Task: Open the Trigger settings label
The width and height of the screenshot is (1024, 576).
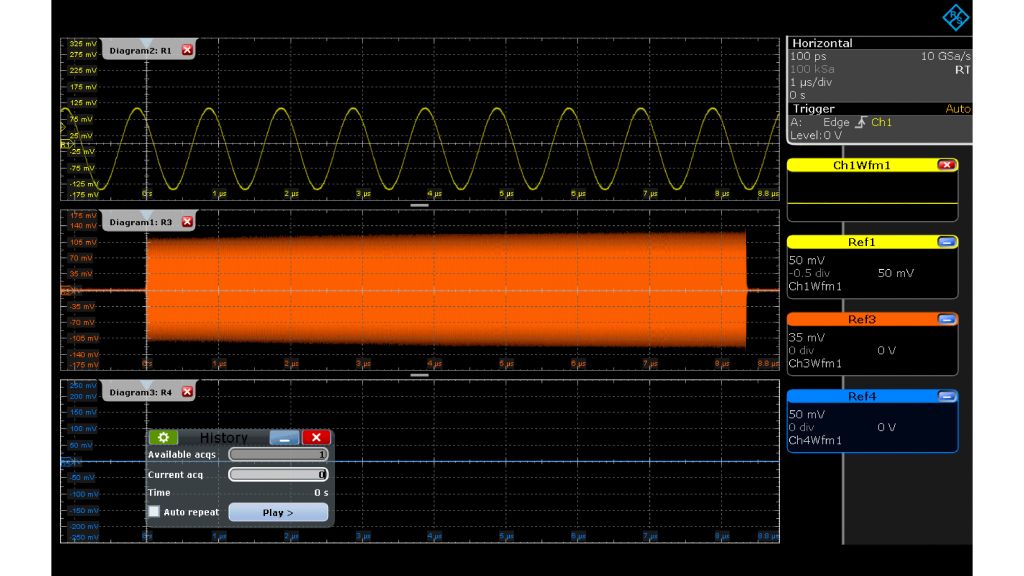Action: [x=814, y=109]
